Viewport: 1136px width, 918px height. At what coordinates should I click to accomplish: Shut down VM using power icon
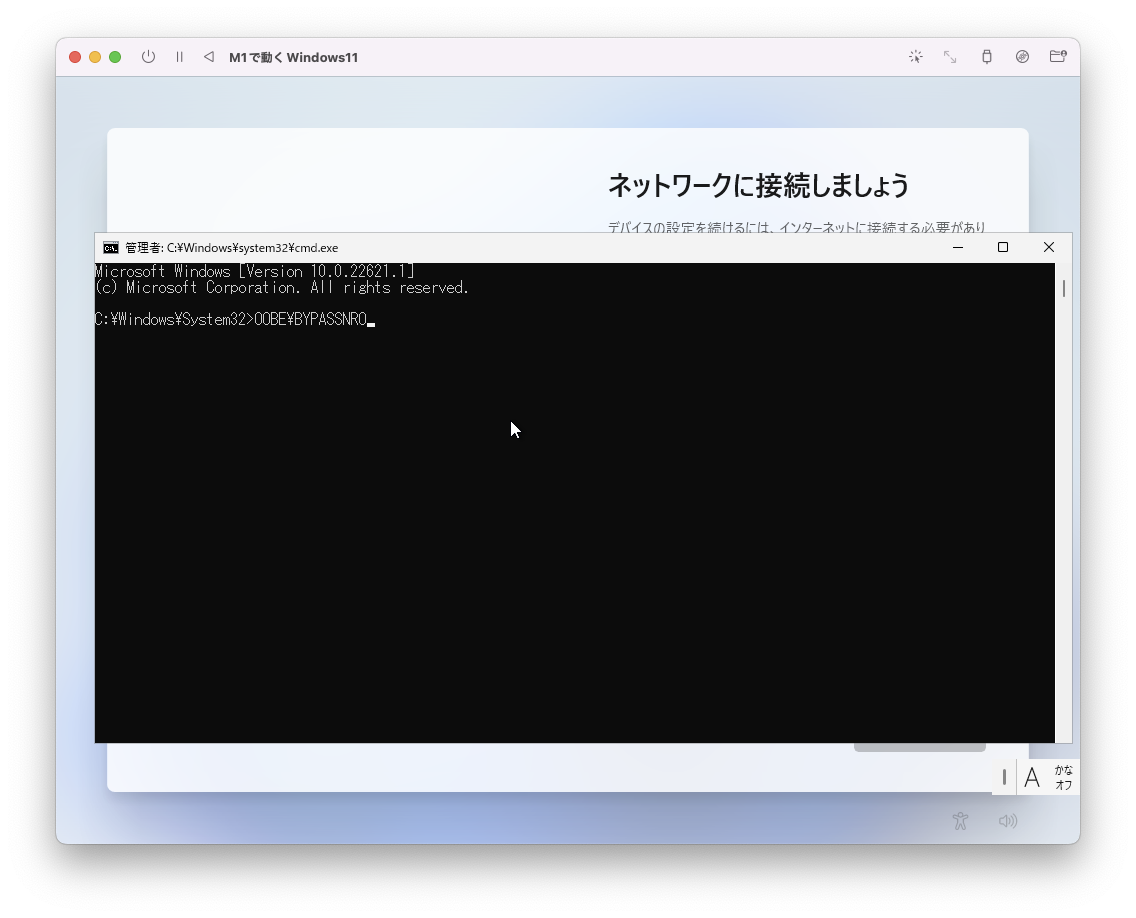point(149,57)
